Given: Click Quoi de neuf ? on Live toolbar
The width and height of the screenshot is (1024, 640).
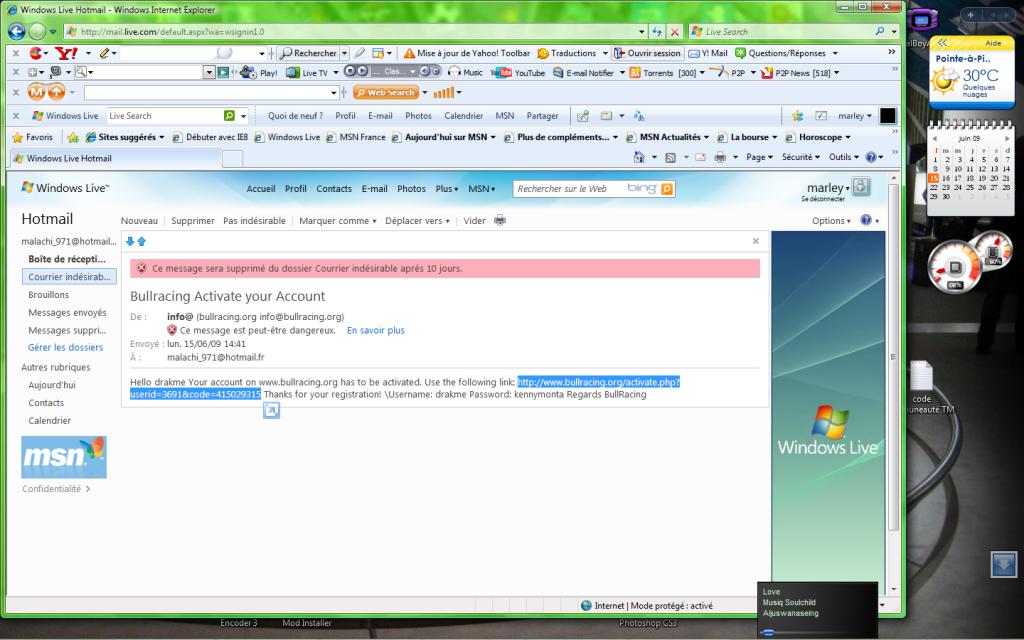Looking at the screenshot, I should click(295, 116).
